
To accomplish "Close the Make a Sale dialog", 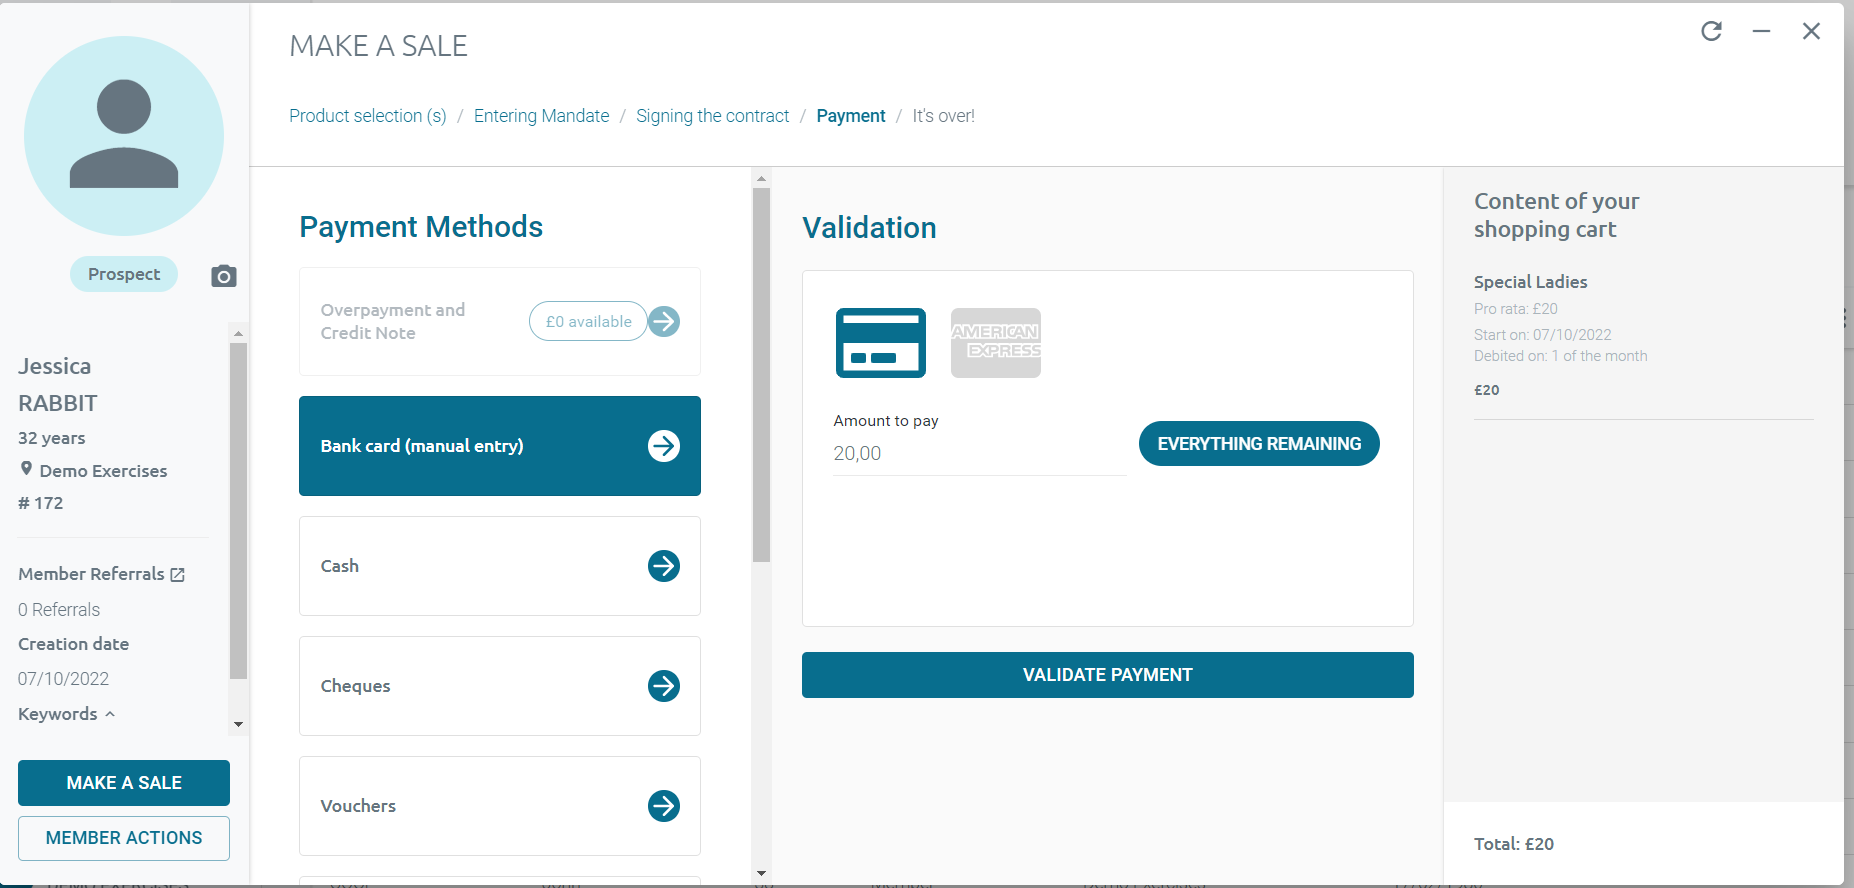I will pos(1811,31).
